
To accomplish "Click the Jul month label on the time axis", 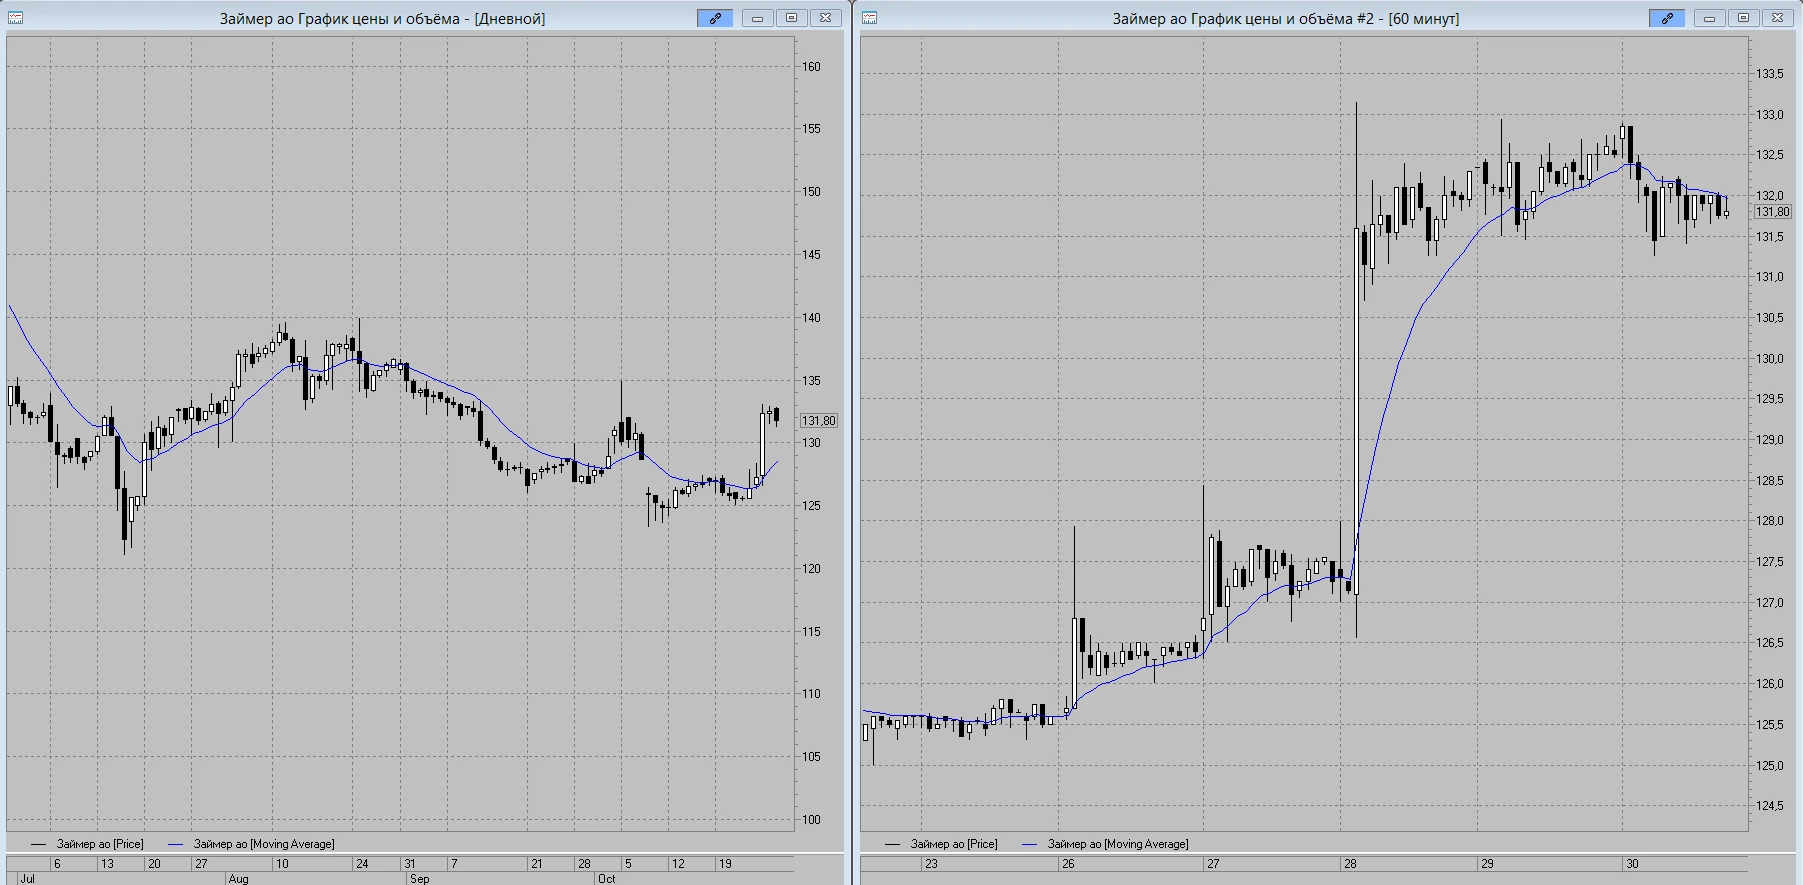I will point(27,879).
